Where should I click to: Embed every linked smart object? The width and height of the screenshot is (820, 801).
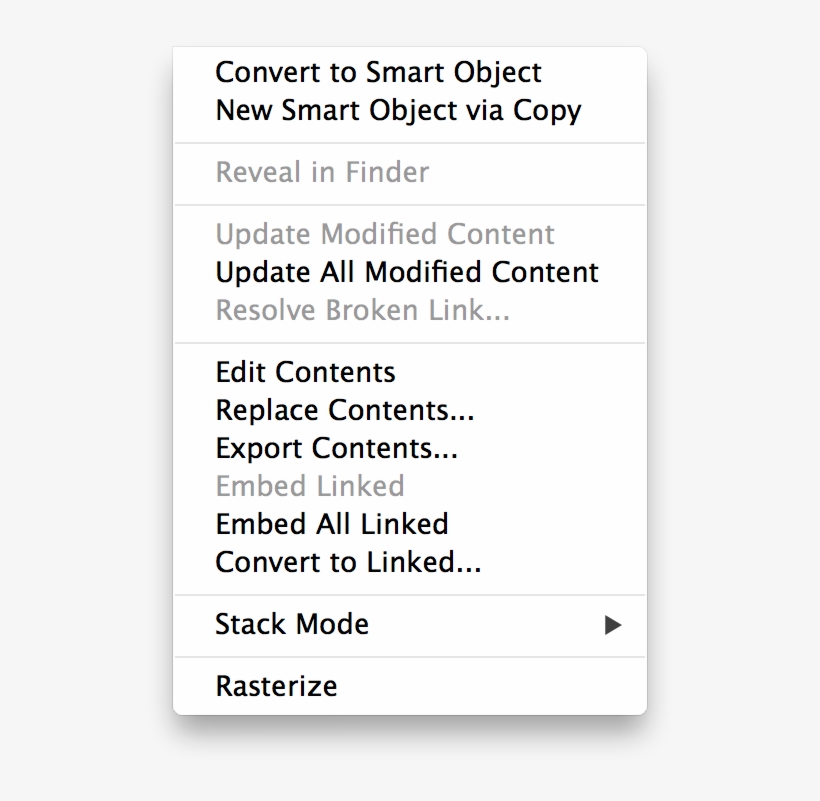click(x=332, y=525)
